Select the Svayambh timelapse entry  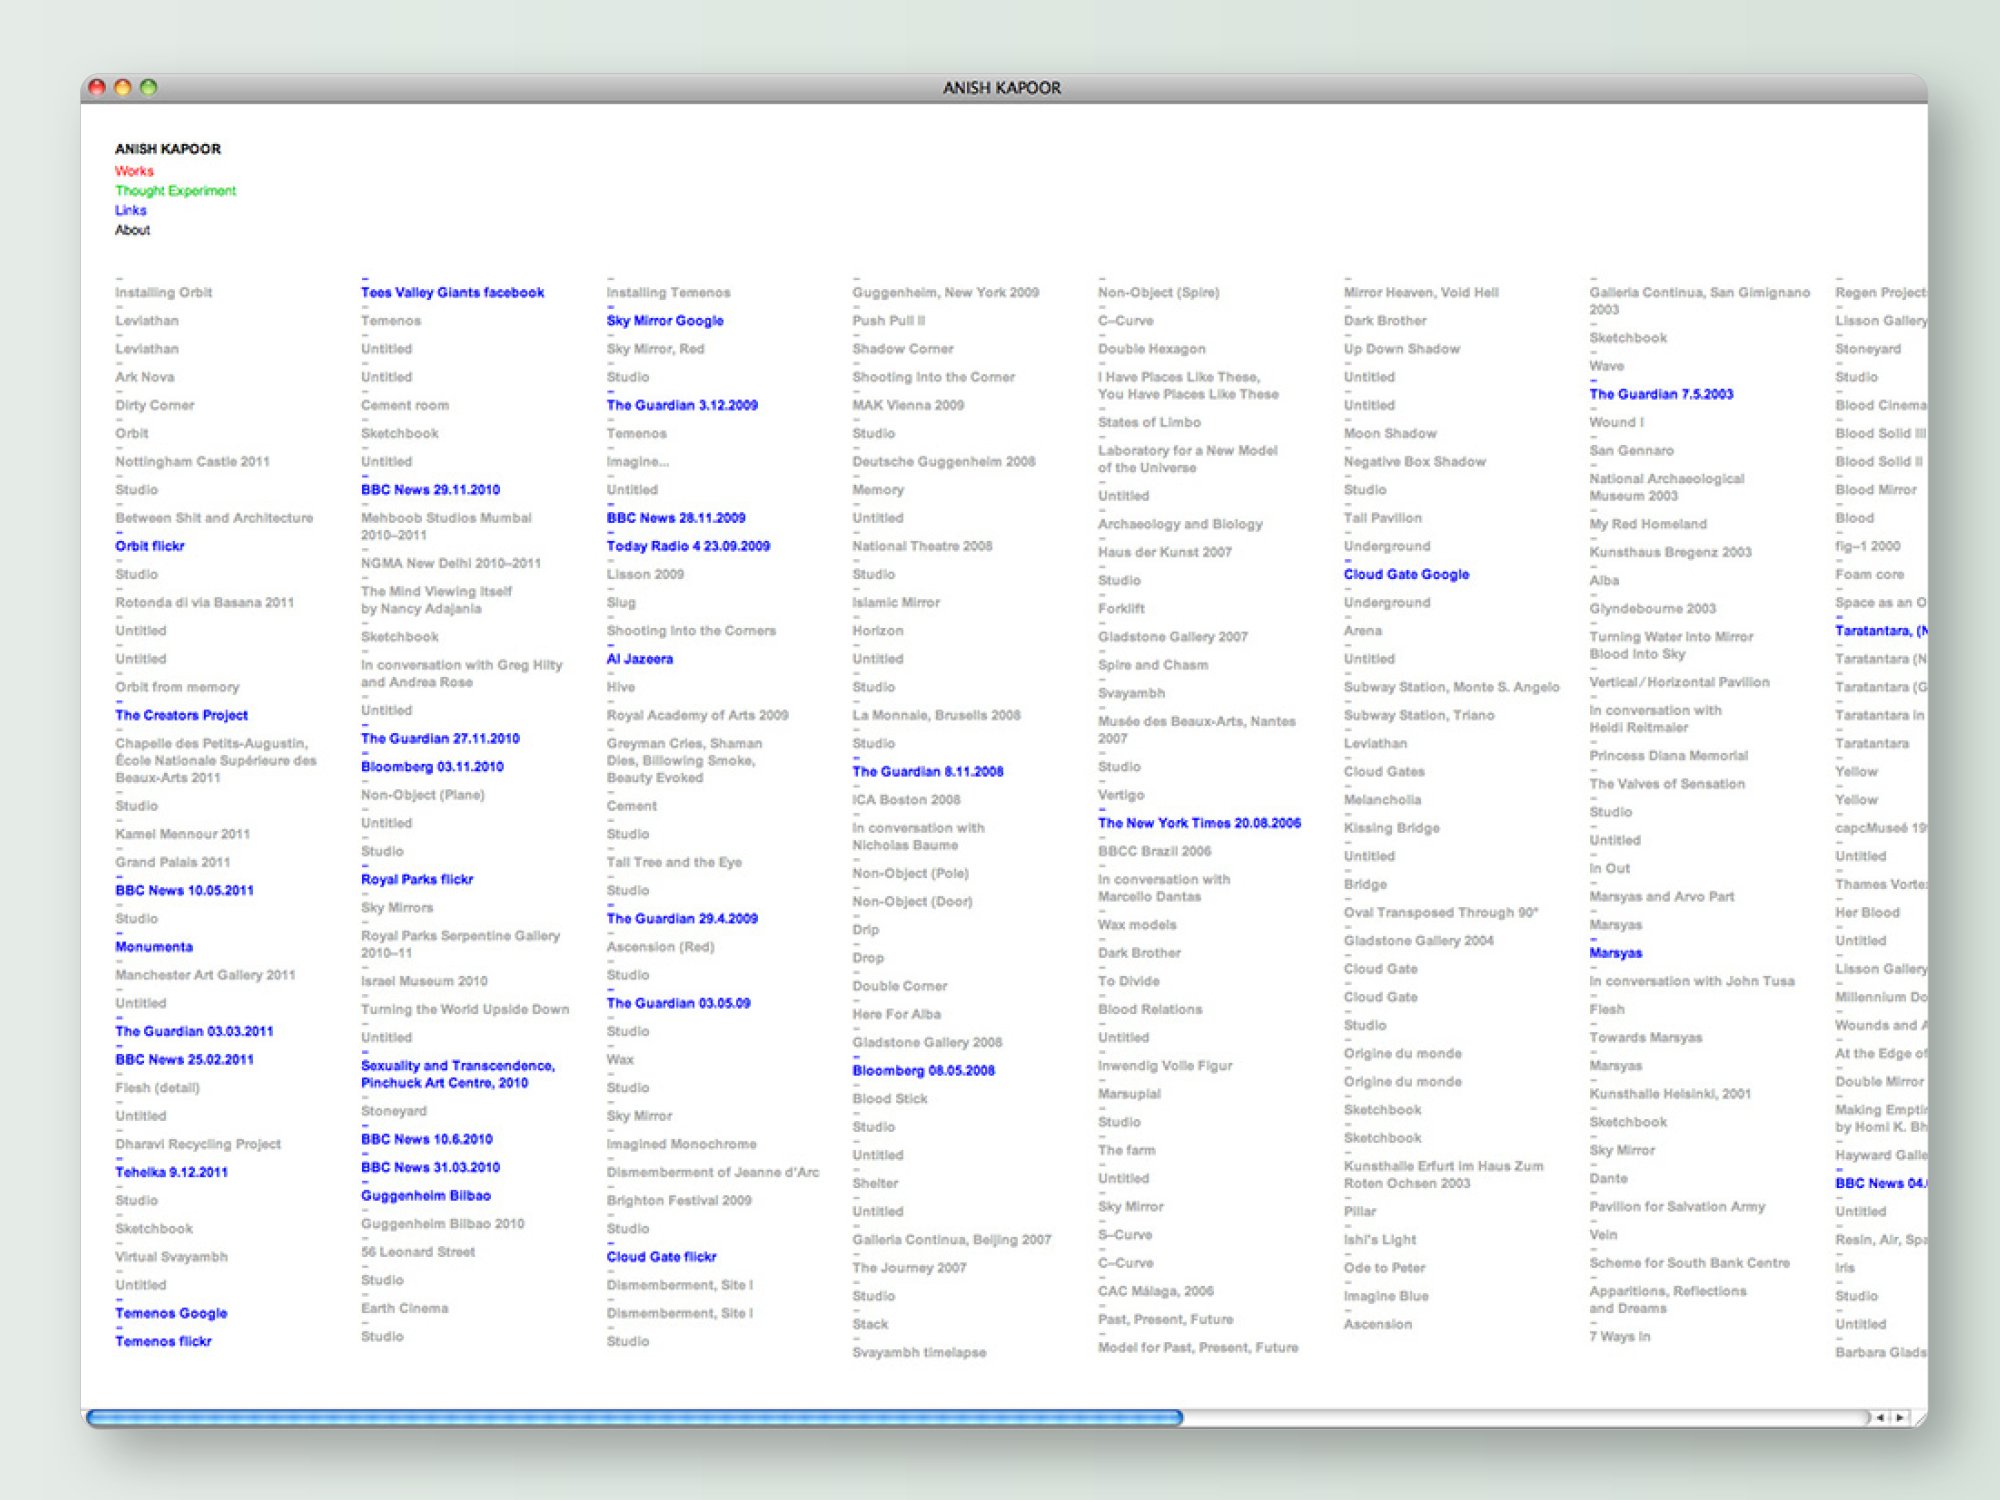tap(919, 1352)
